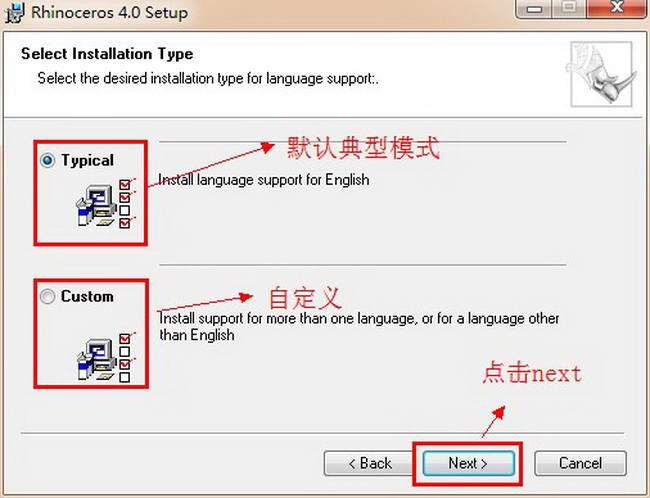This screenshot has height=498, width=650.
Task: Select the Custom radio button
Action: coord(48,296)
